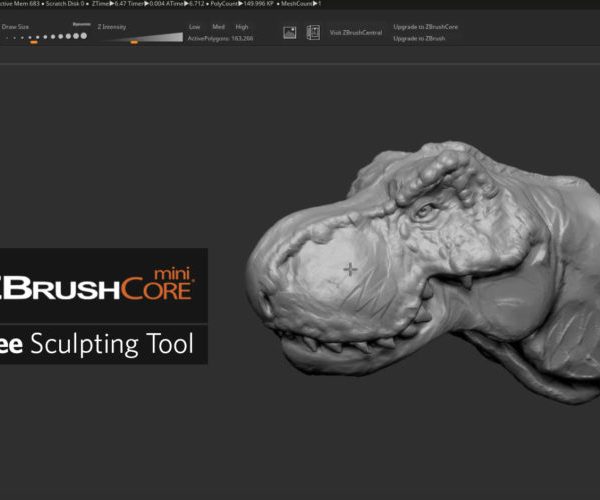
Task: Click the smallest Draw Size dot
Action: (8, 37)
